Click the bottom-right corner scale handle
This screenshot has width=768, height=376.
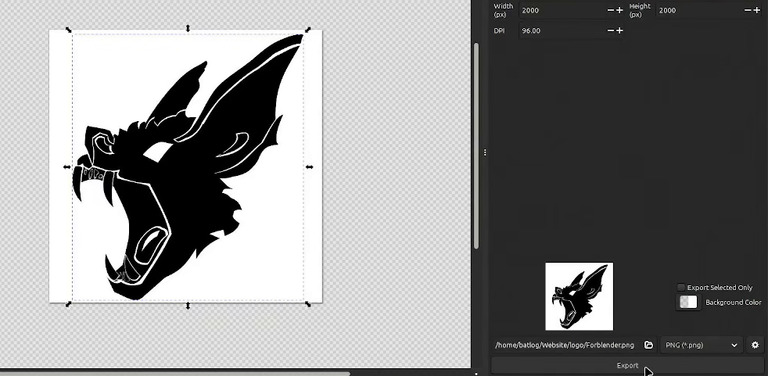click(x=308, y=304)
